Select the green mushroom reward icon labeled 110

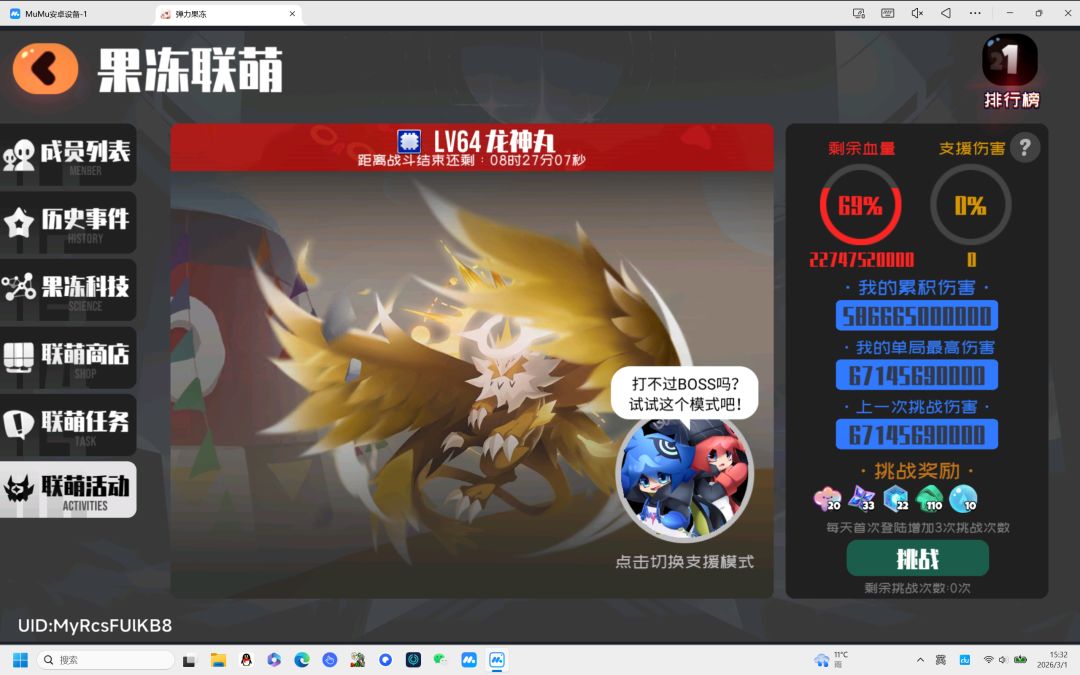[x=930, y=499]
